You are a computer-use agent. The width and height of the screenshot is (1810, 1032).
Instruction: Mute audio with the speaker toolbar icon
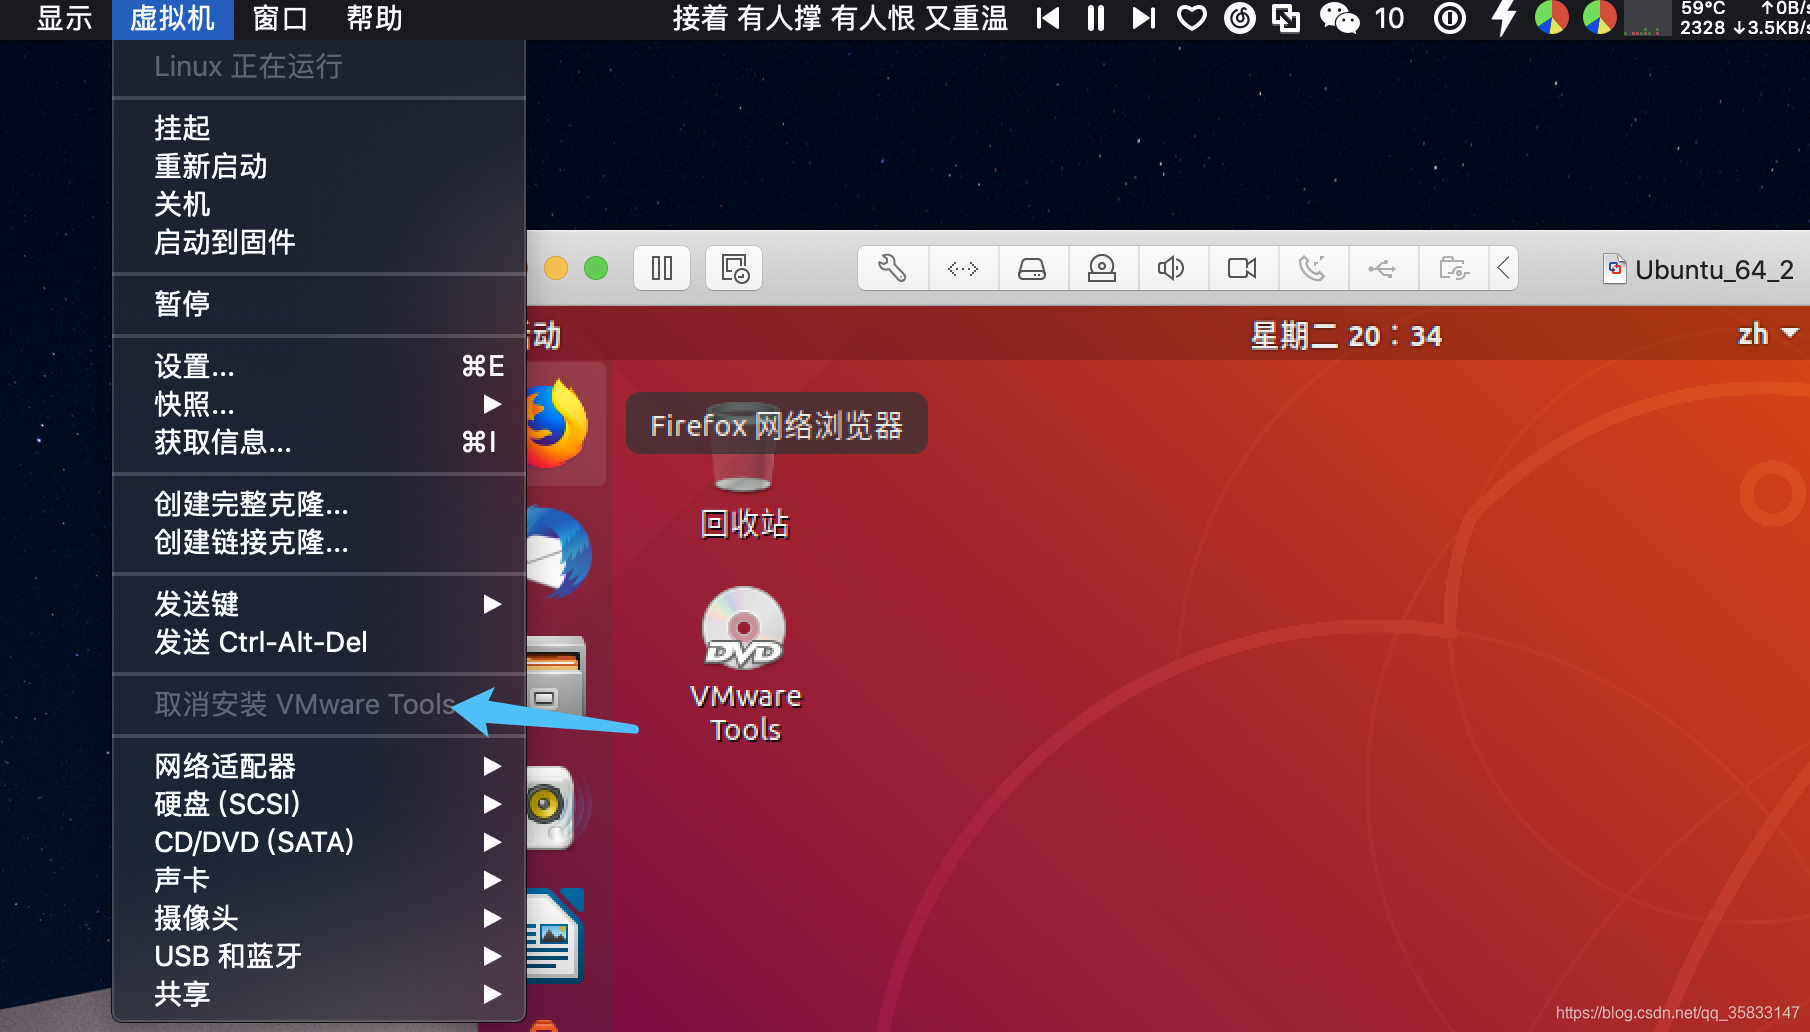pyautogui.click(x=1172, y=268)
